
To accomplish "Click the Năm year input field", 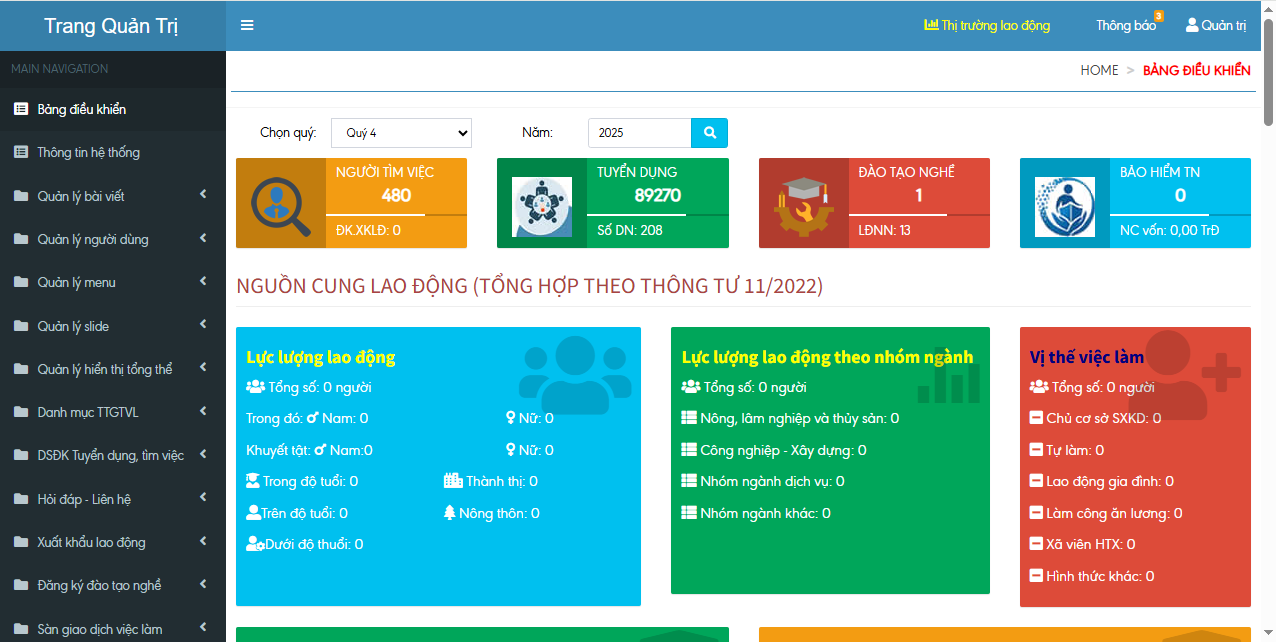I will (639, 133).
